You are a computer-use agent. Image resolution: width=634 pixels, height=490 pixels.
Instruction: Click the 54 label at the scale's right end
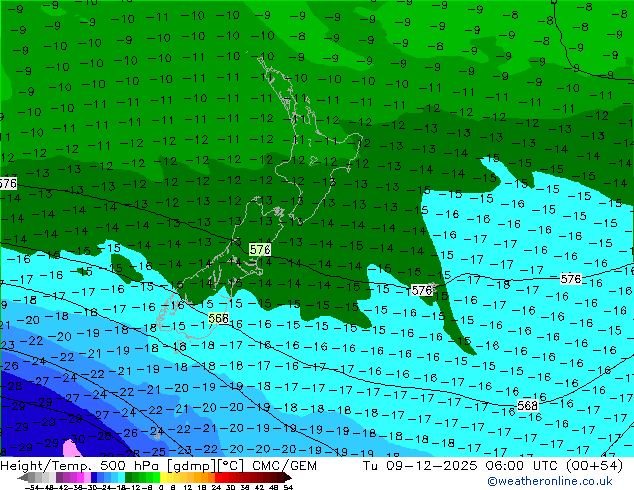click(x=287, y=487)
